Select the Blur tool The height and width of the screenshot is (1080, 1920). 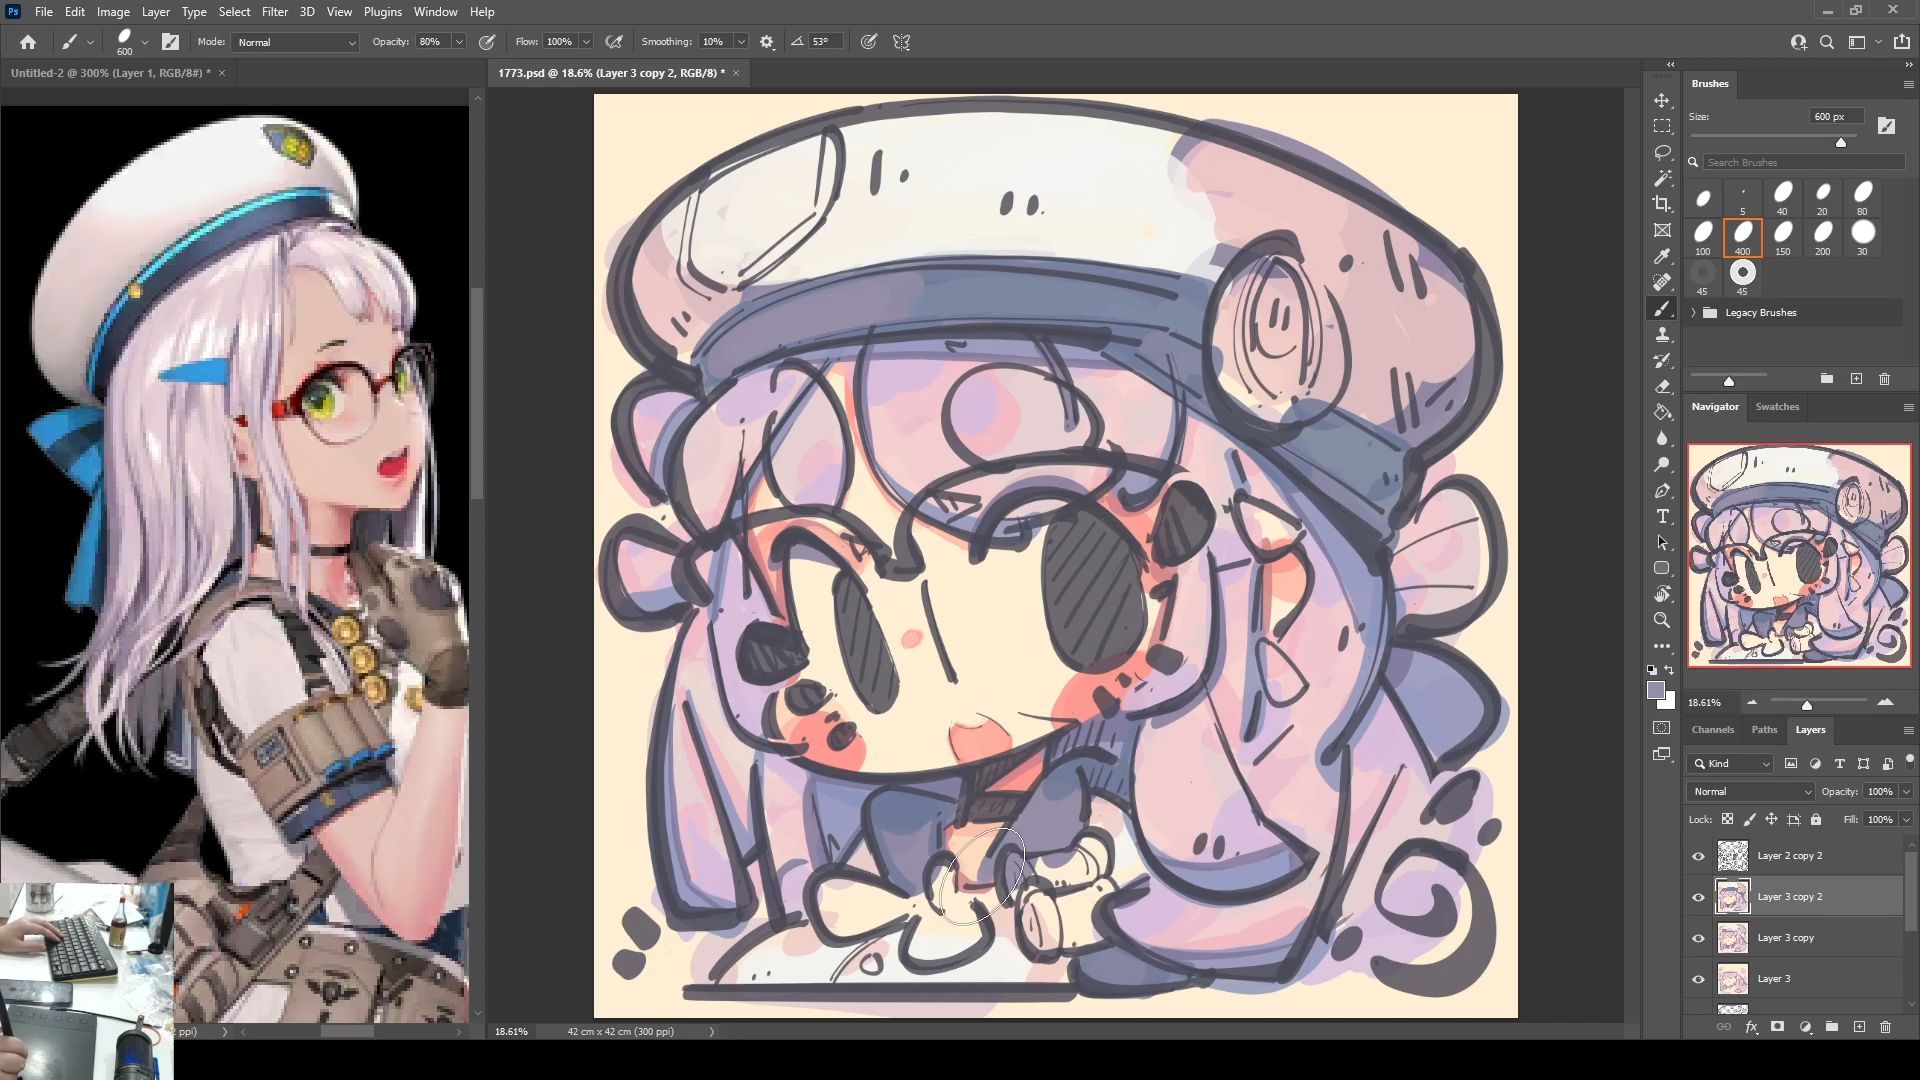click(x=1662, y=438)
